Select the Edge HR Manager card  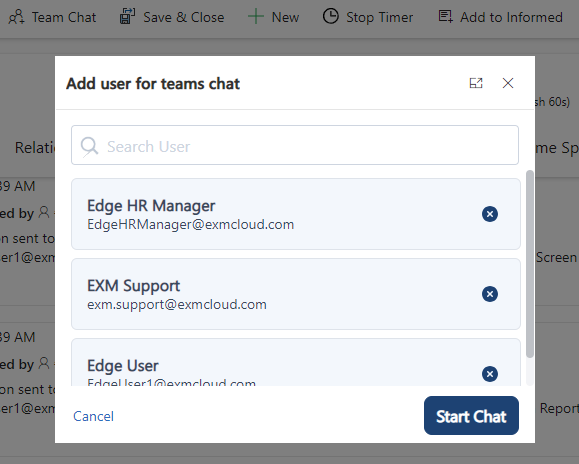[296, 214]
